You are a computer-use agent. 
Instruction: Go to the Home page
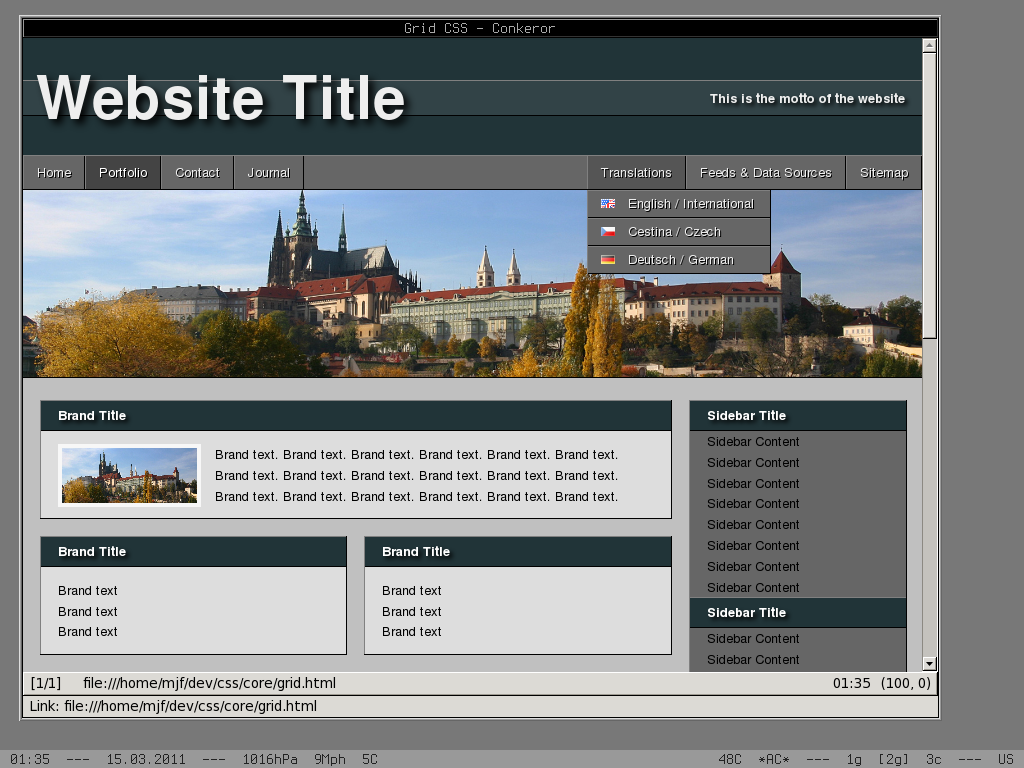tap(54, 173)
